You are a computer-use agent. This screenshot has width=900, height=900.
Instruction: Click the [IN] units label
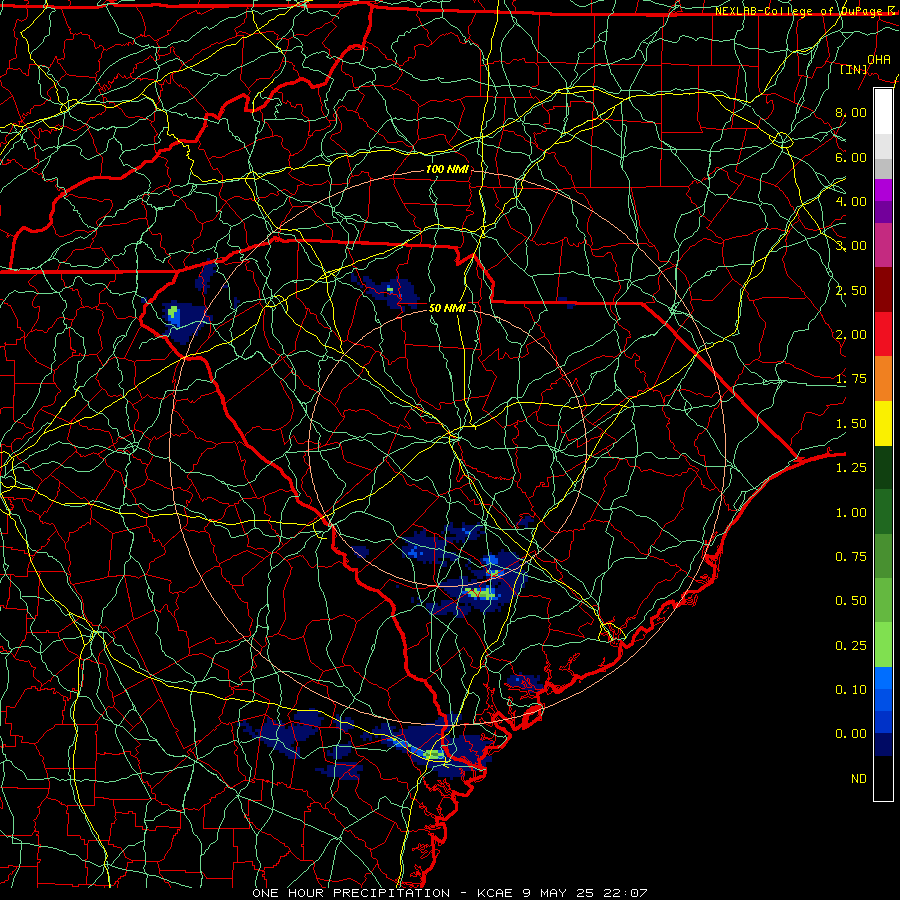tap(854, 69)
